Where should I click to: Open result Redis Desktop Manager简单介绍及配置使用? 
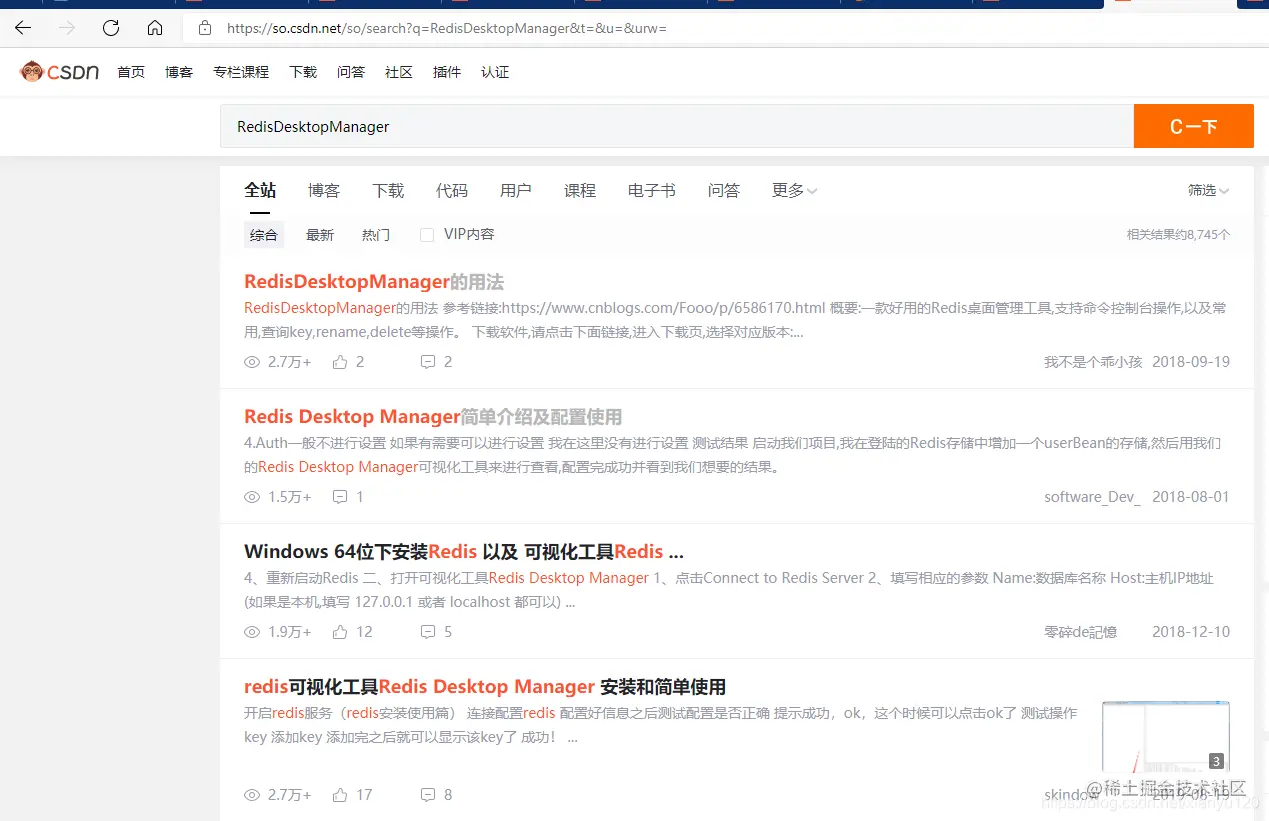(433, 417)
